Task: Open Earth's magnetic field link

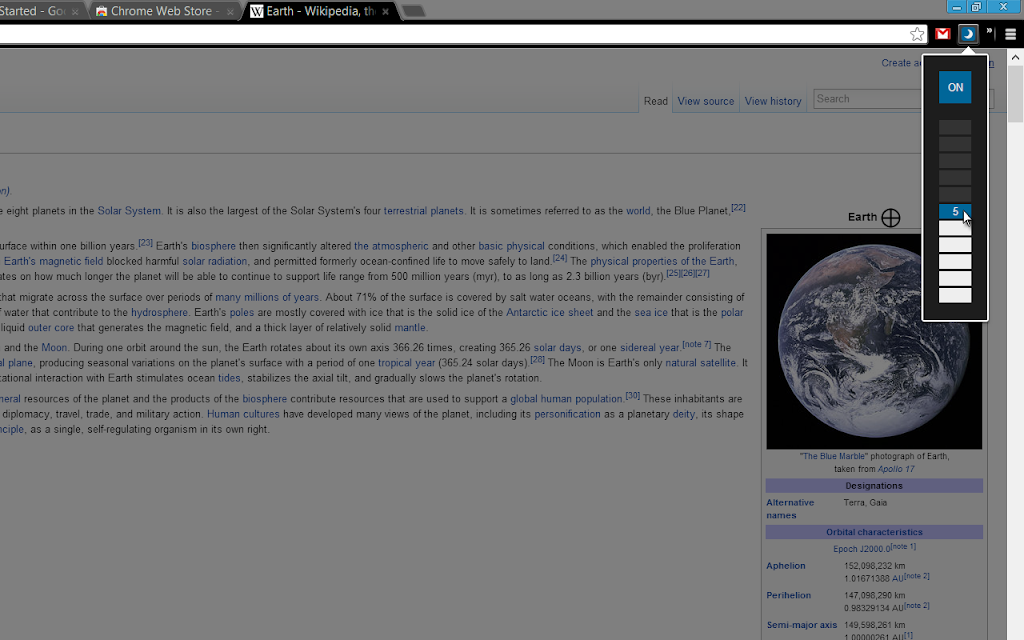Action: coord(54,261)
